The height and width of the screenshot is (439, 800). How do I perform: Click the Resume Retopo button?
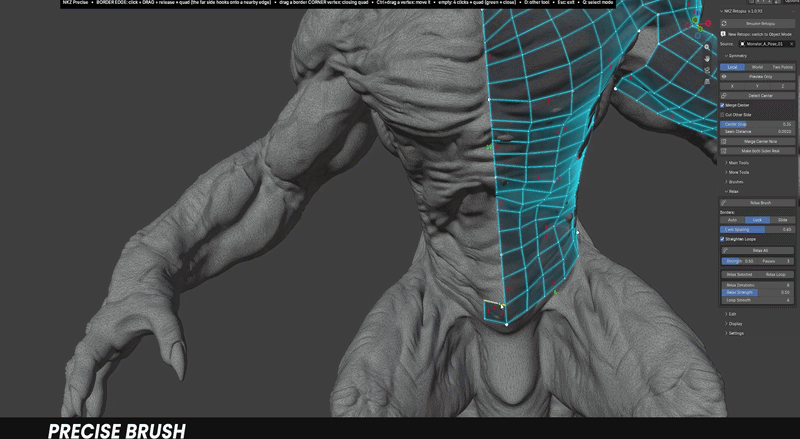pyautogui.click(x=757, y=23)
